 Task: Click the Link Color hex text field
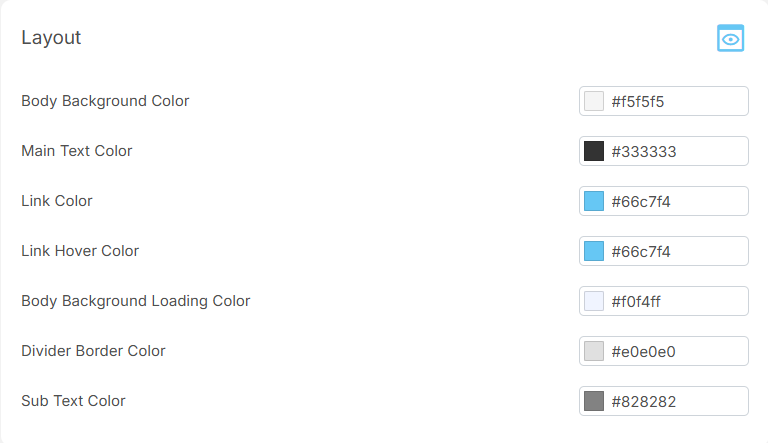[x=675, y=201]
